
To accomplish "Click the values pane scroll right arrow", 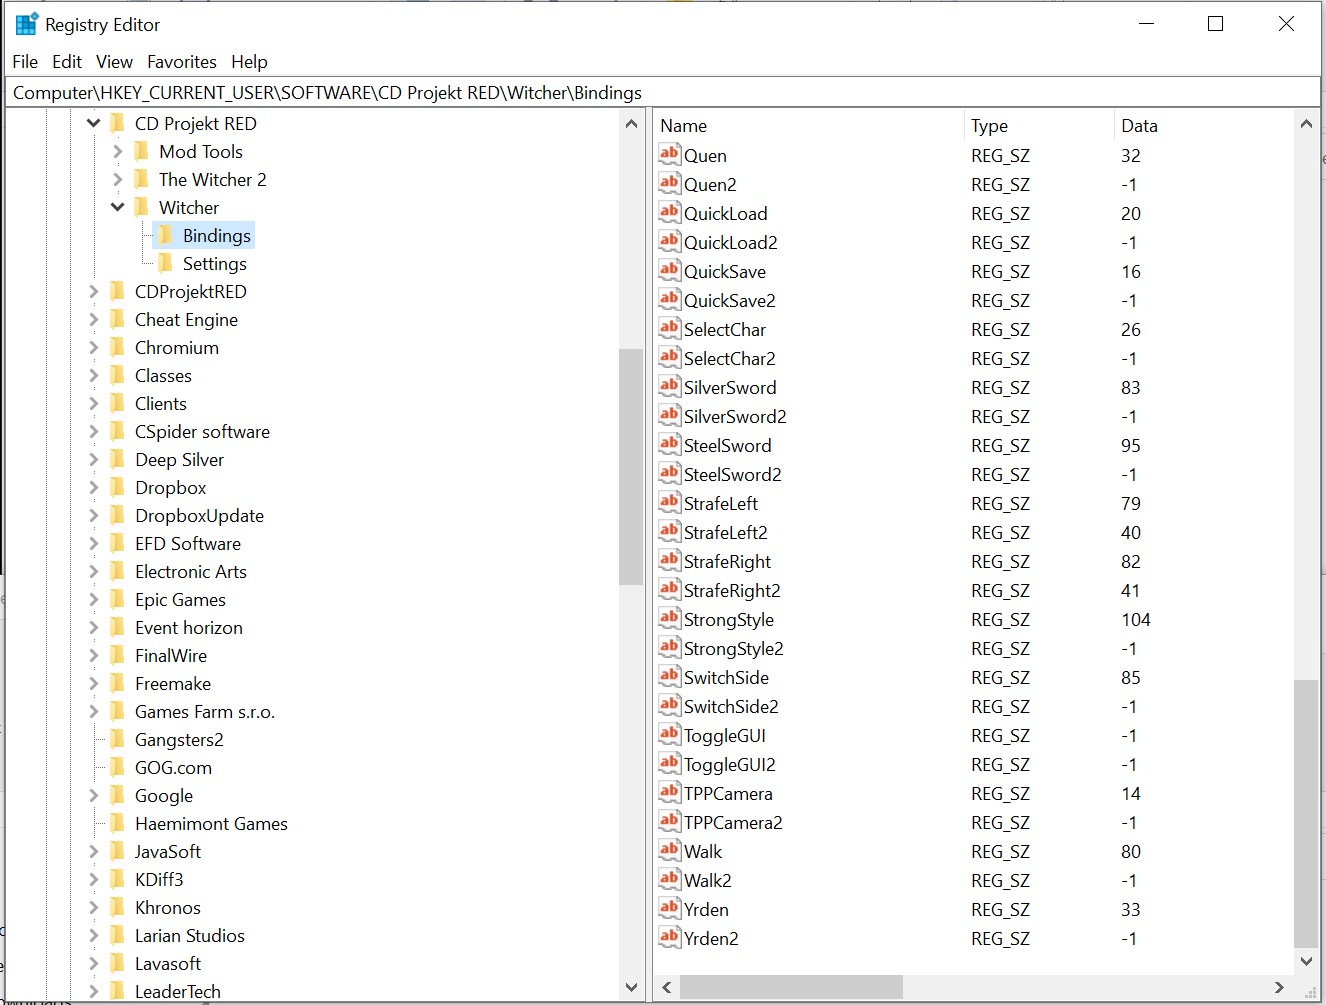I will [x=1279, y=987].
